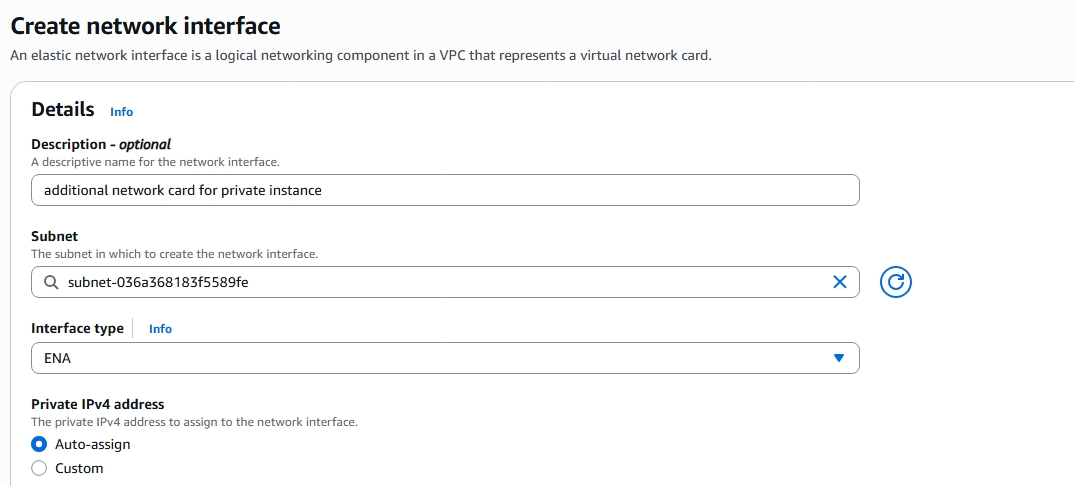1074x486 pixels.
Task: Open the Info link beside Interface type
Action: tap(160, 328)
